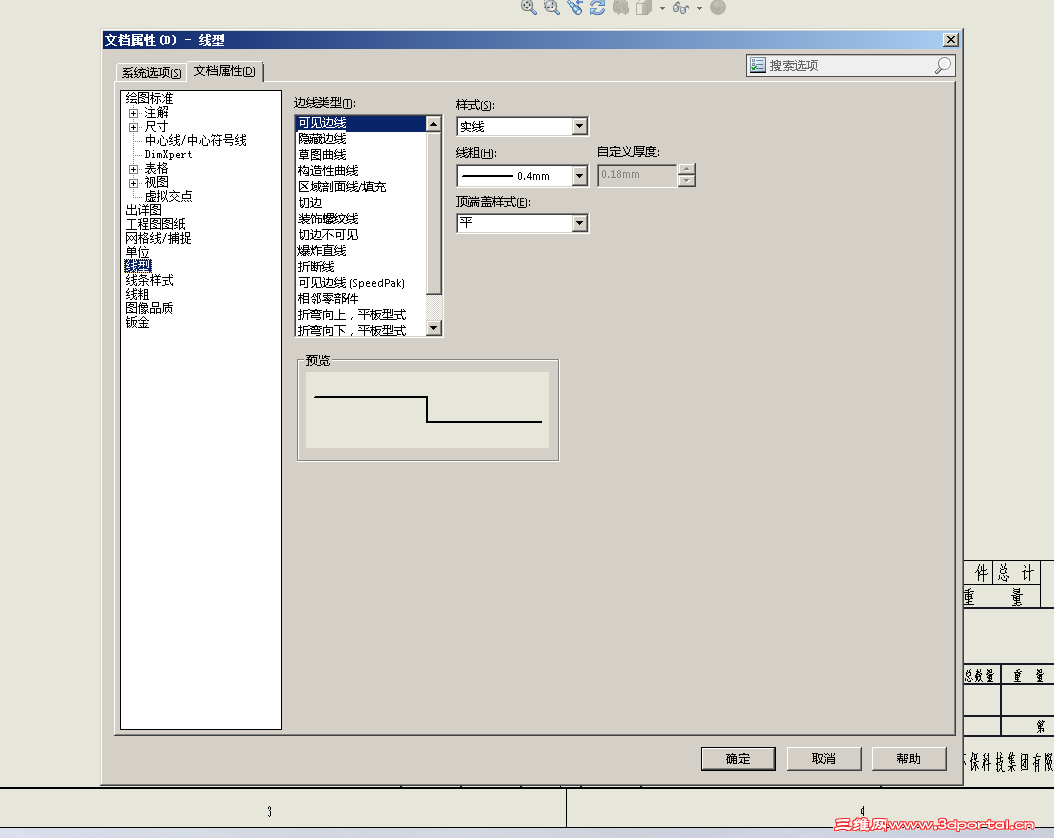Expand the 注解 tree node
The image size is (1054, 838).
click(133, 113)
